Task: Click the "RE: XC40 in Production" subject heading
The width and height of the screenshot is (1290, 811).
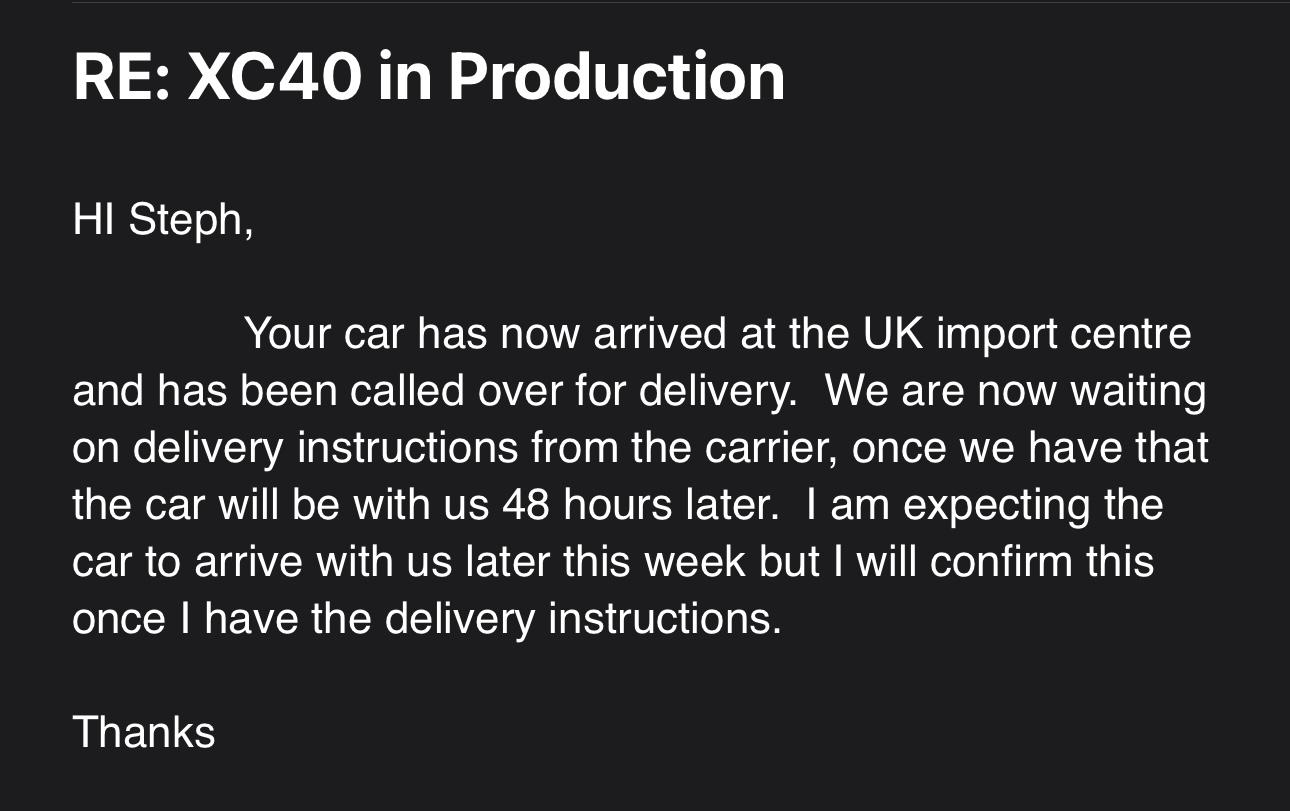Action: tap(428, 76)
